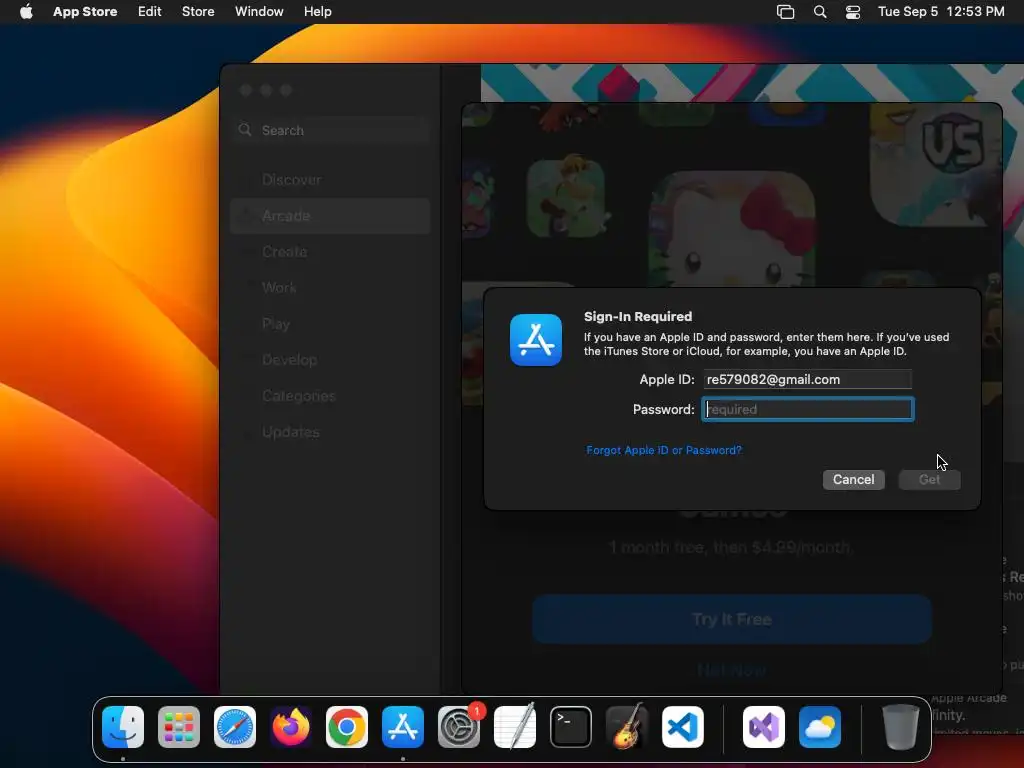Click the Sign-In Required heading
The height and width of the screenshot is (768, 1024).
click(x=638, y=317)
